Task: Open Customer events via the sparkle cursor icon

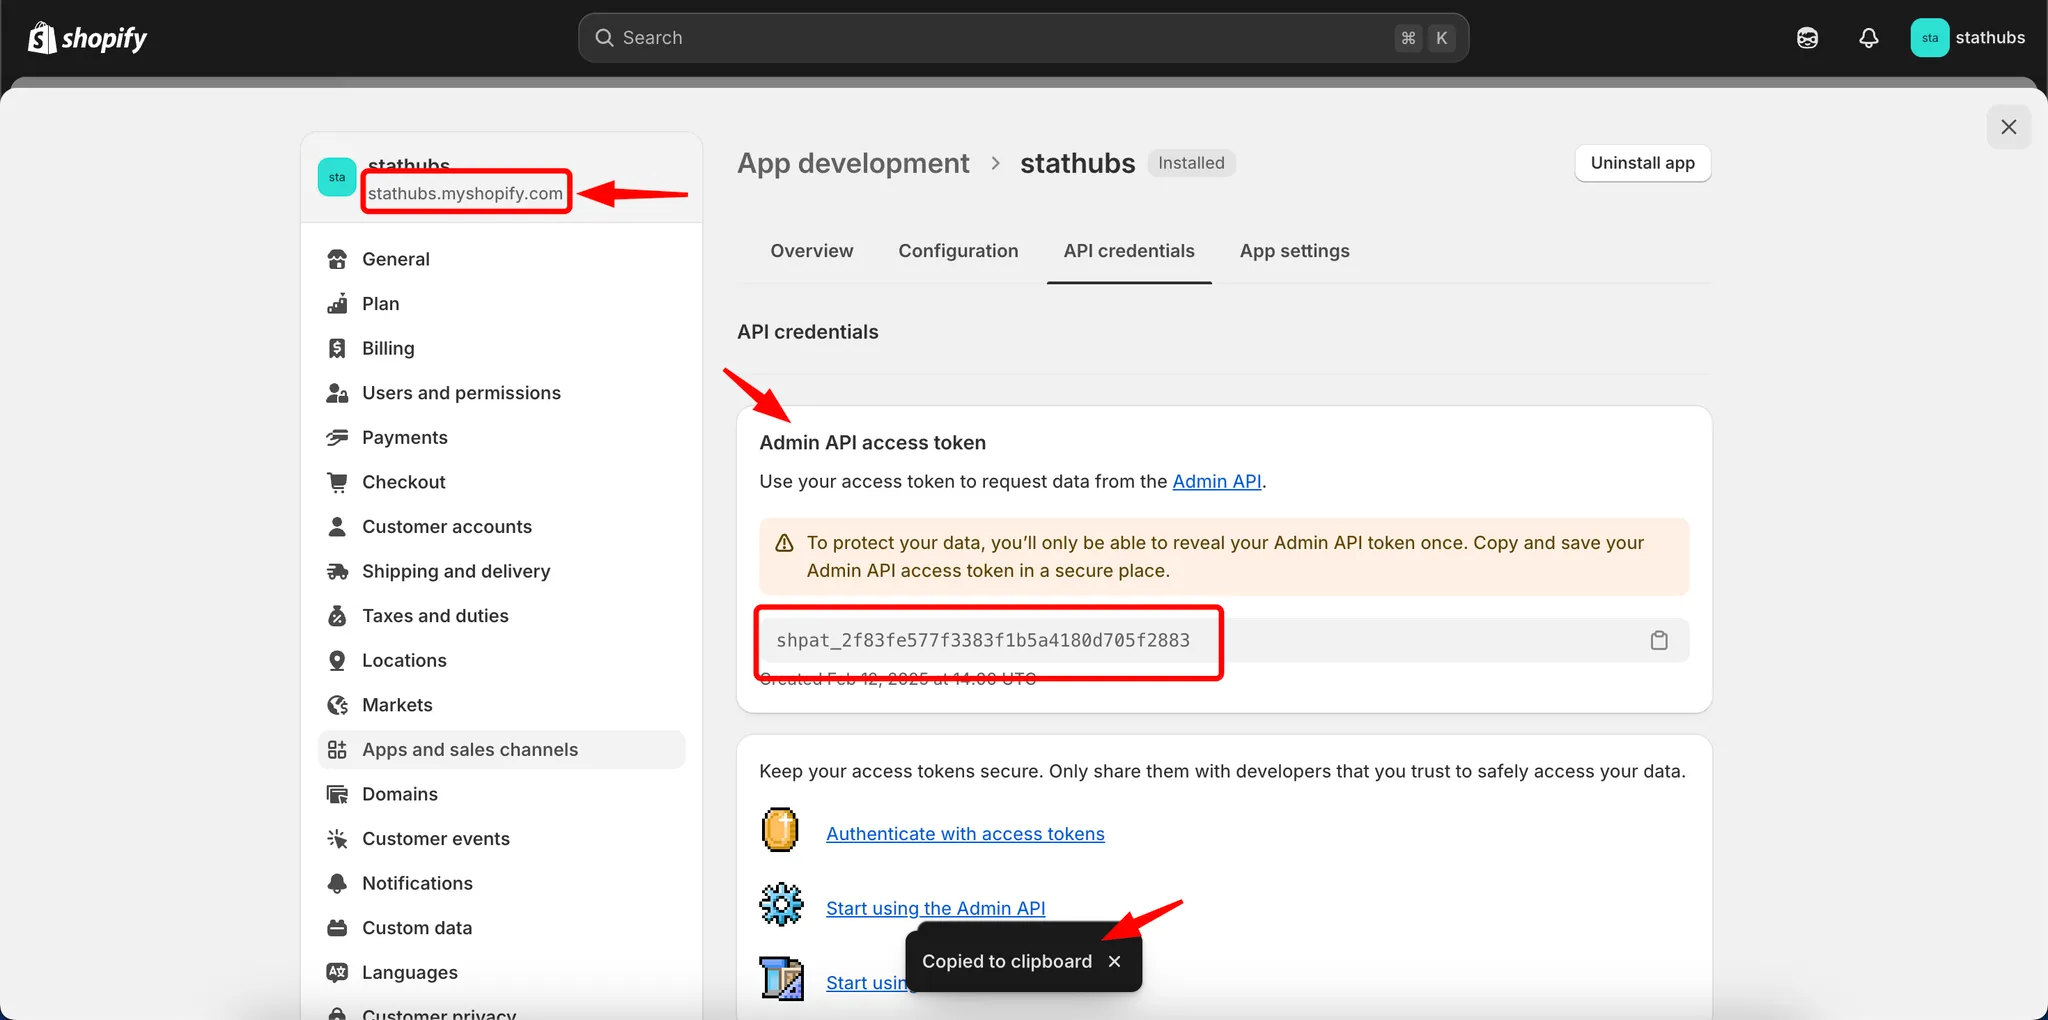Action: coord(337,838)
